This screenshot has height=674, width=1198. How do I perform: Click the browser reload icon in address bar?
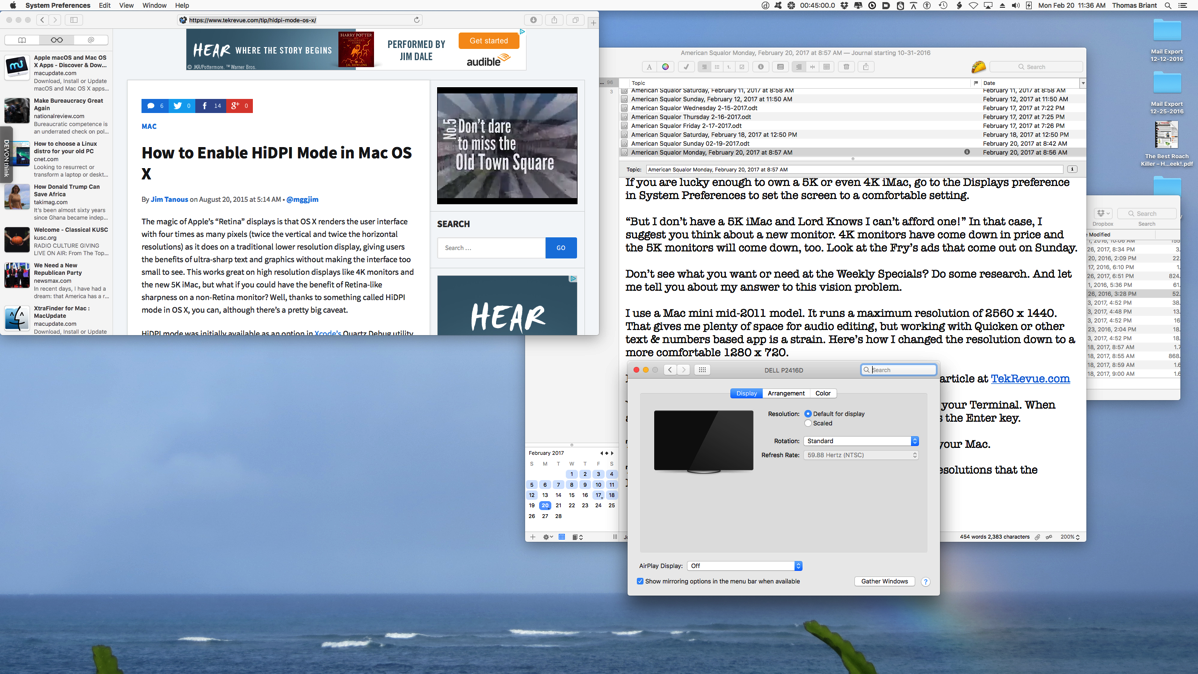coord(416,20)
